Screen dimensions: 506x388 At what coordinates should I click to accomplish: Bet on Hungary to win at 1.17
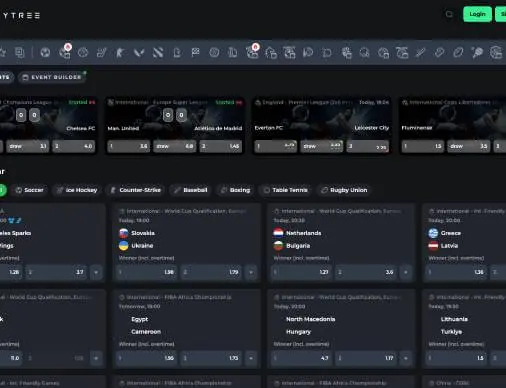[366, 358]
